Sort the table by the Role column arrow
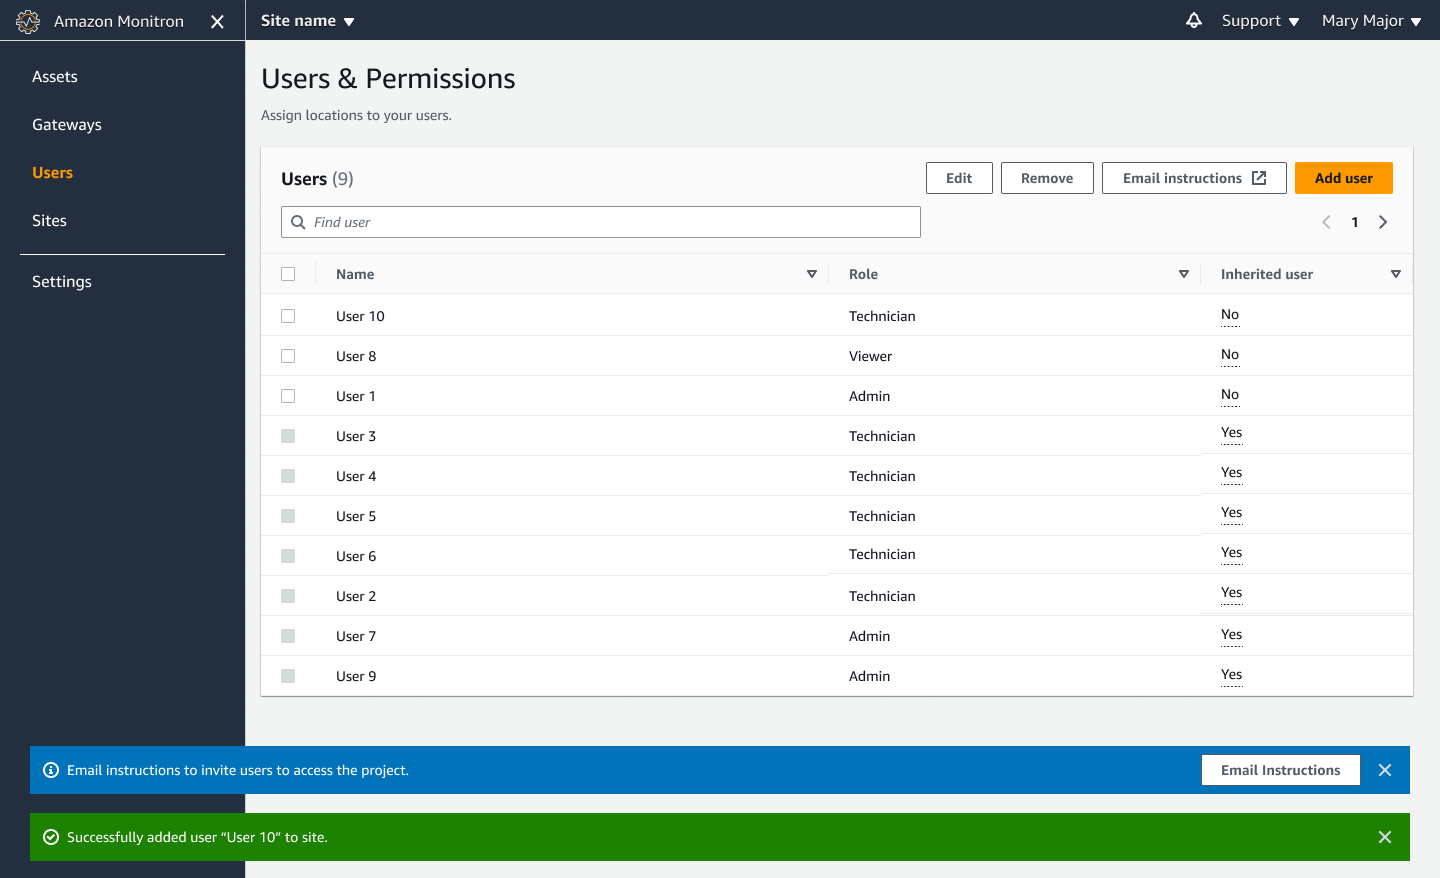 tap(1183, 273)
